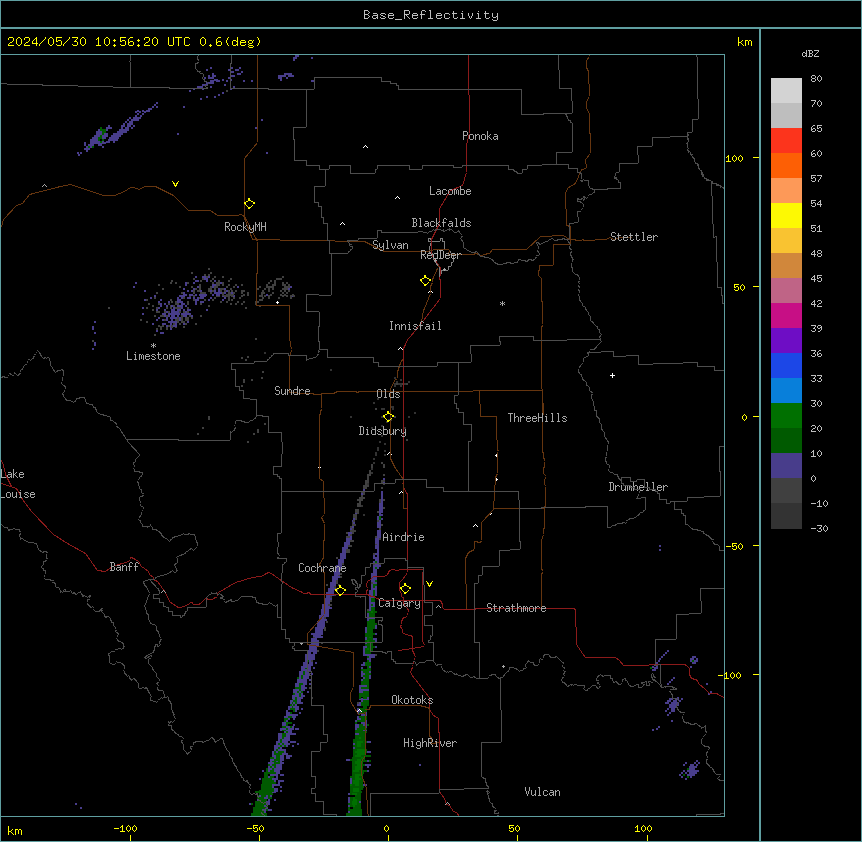Click the Drumheller town label
Screen dimensions: 862x842
638,487
